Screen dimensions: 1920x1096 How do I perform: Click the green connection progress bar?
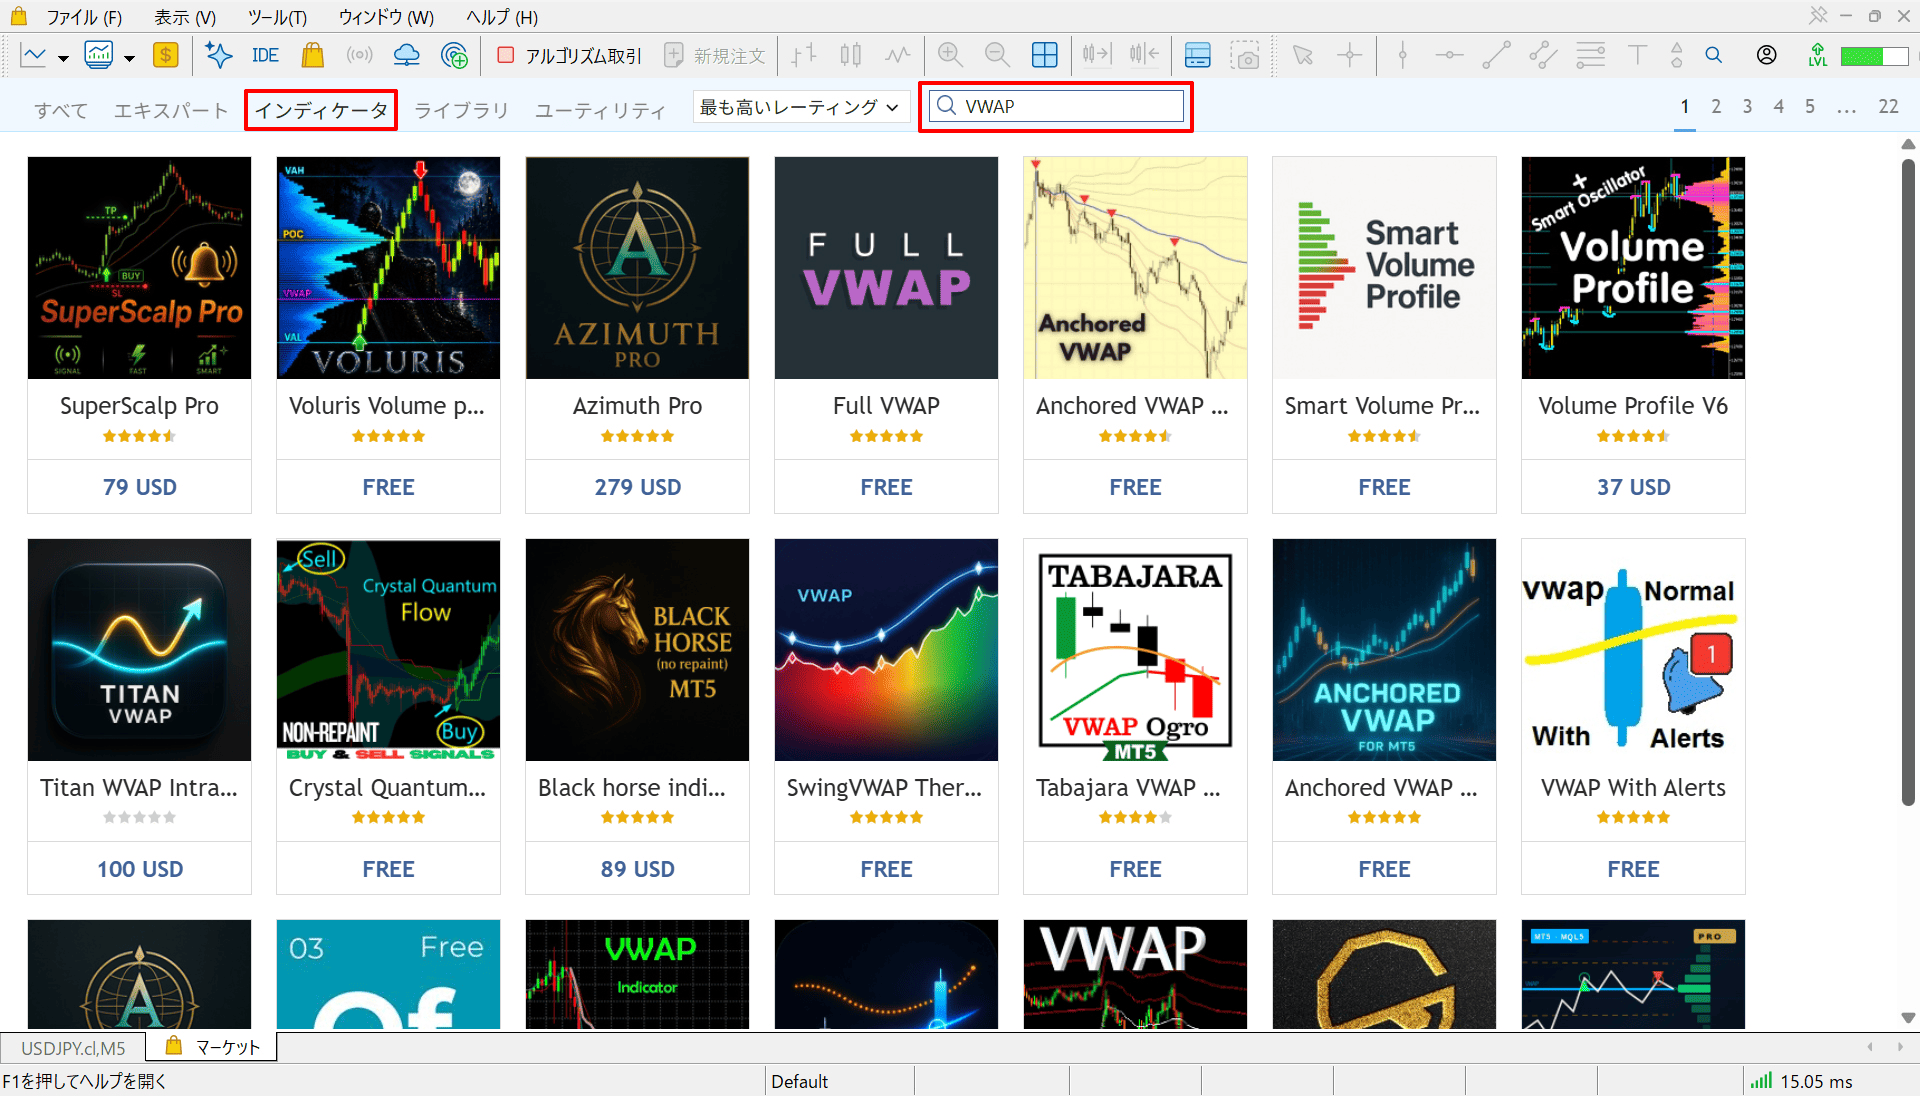(x=1874, y=56)
